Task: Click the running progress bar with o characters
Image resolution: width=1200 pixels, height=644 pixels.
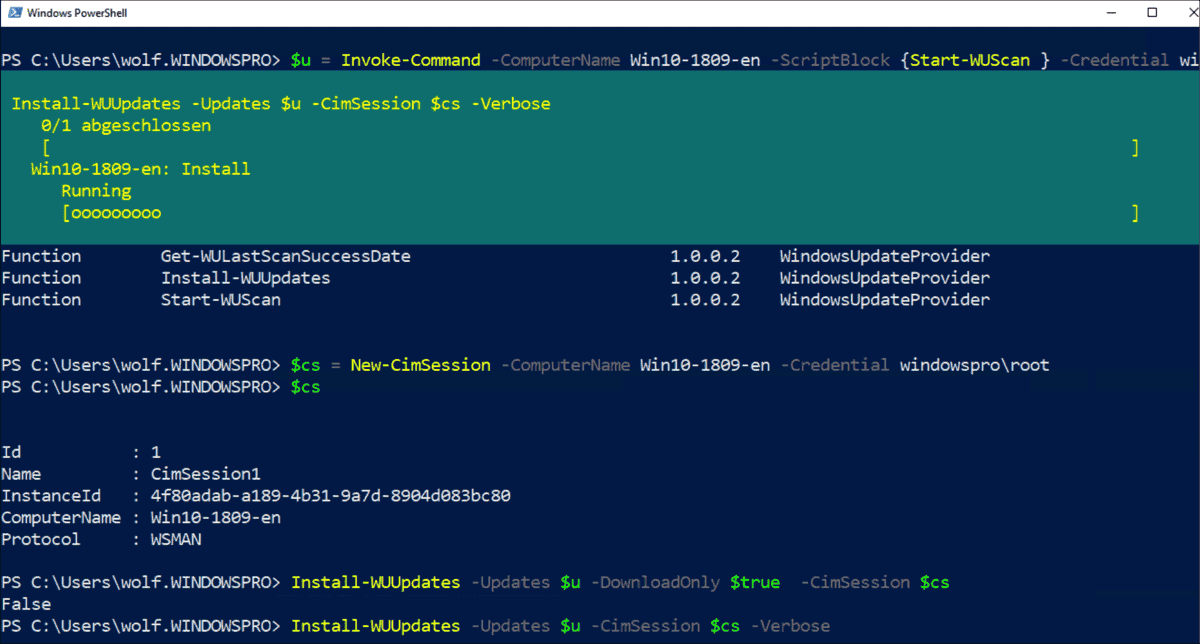Action: [112, 212]
